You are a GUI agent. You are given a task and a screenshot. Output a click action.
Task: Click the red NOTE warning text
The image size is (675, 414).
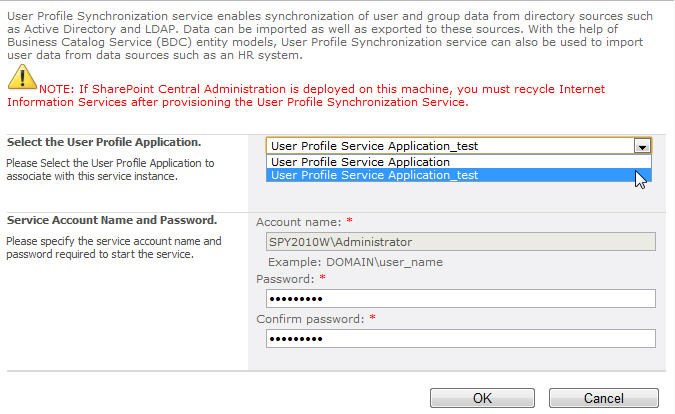[x=306, y=96]
